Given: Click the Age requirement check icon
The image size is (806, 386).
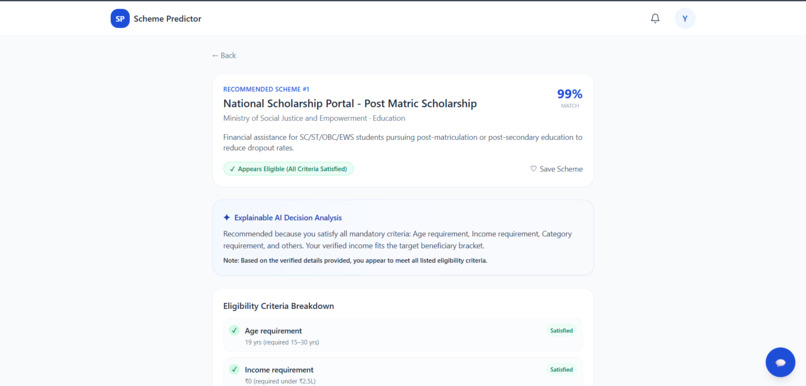Looking at the screenshot, I should click(234, 330).
